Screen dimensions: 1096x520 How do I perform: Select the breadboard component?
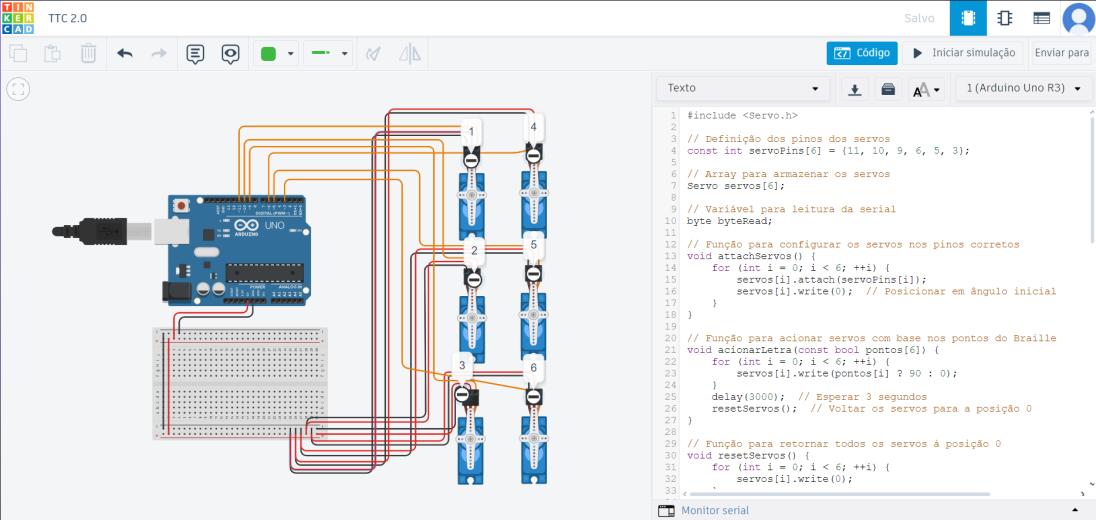click(x=240, y=383)
